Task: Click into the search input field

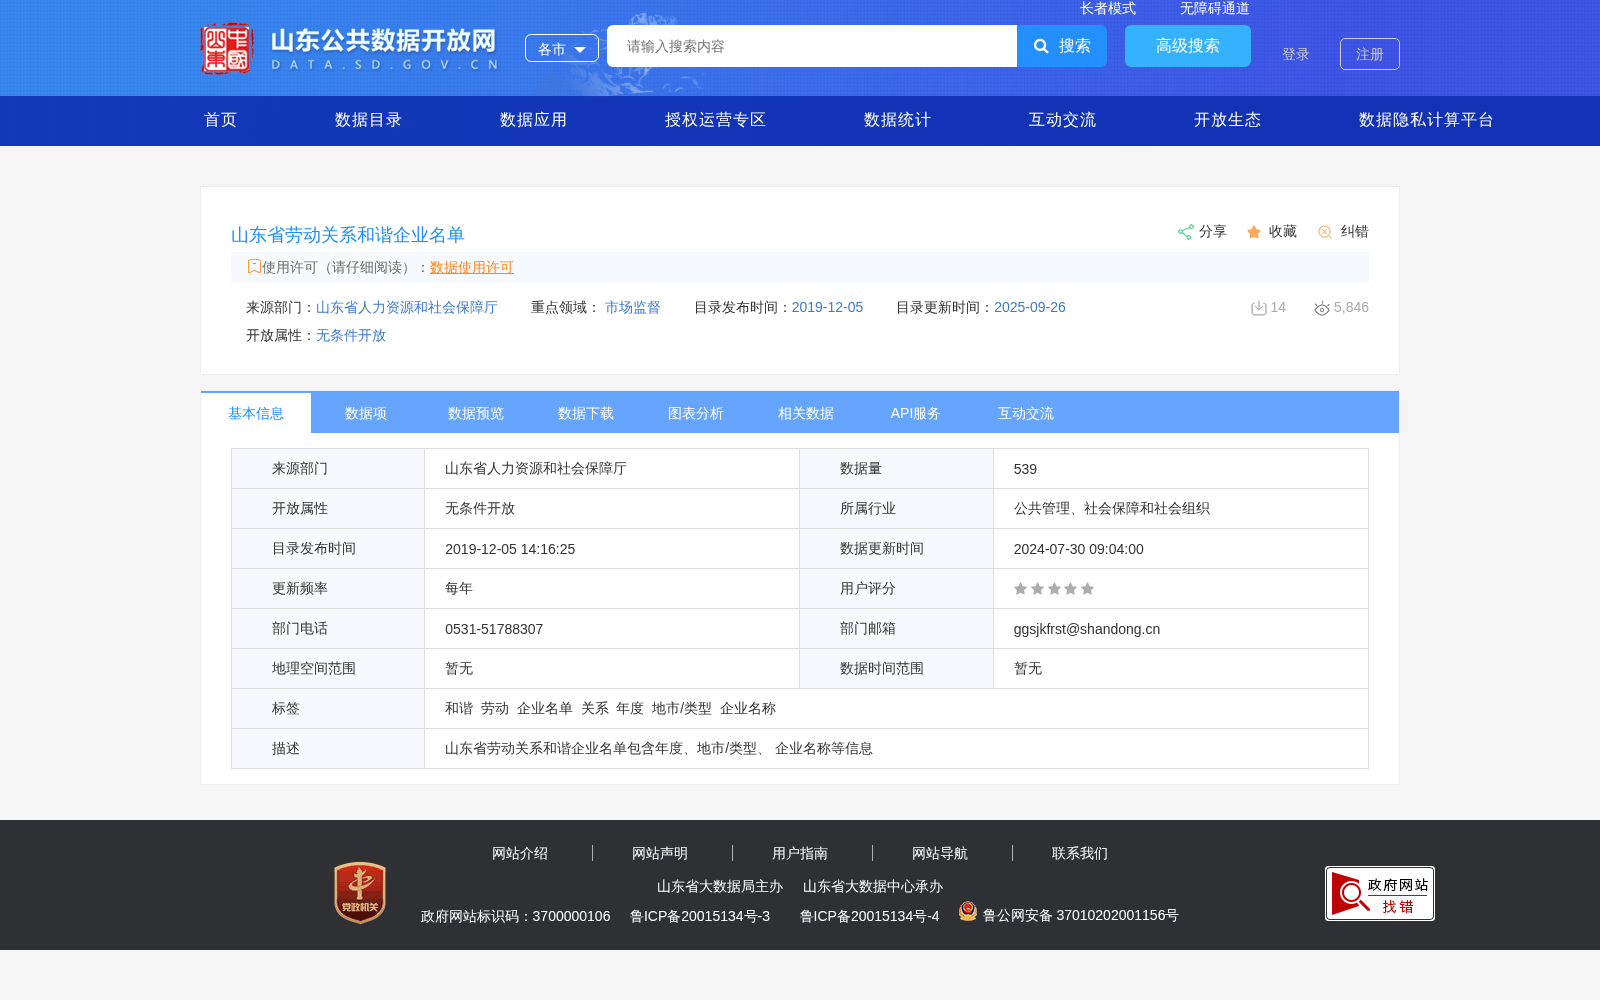Action: pos(812,46)
